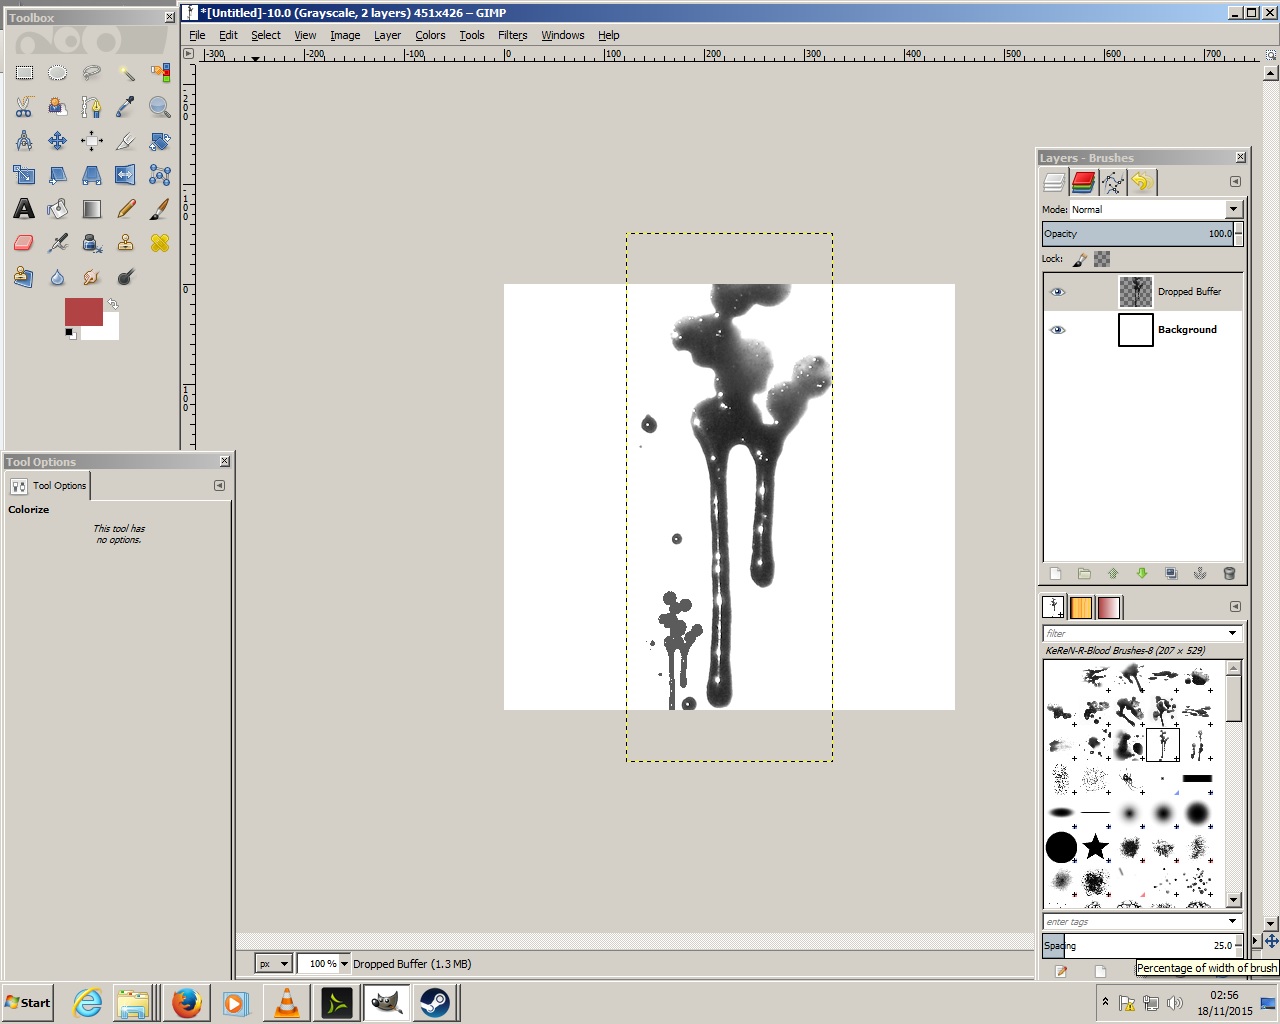Select the Zoom magnifier tool
Image resolution: width=1280 pixels, height=1024 pixels.
[x=160, y=107]
